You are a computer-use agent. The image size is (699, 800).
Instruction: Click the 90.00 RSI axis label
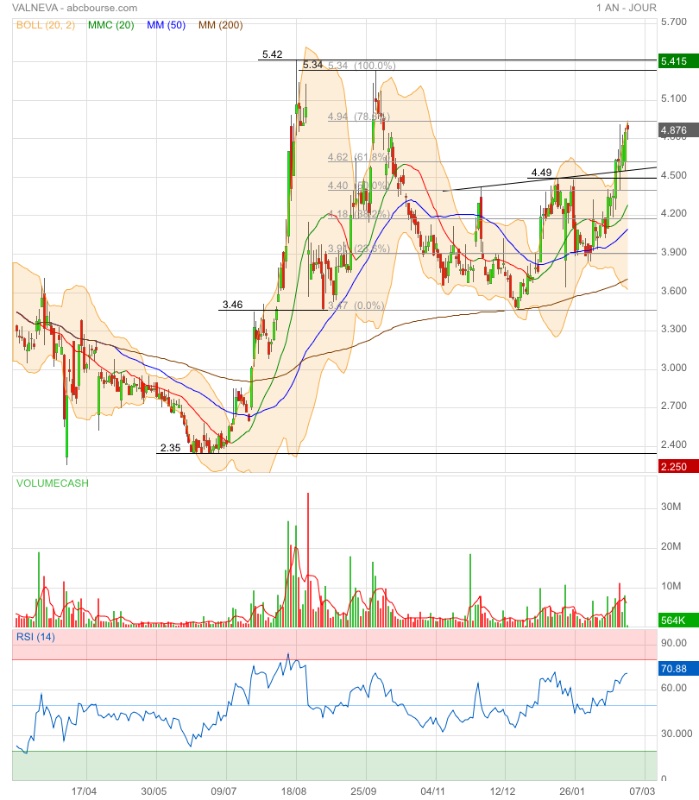click(x=673, y=643)
